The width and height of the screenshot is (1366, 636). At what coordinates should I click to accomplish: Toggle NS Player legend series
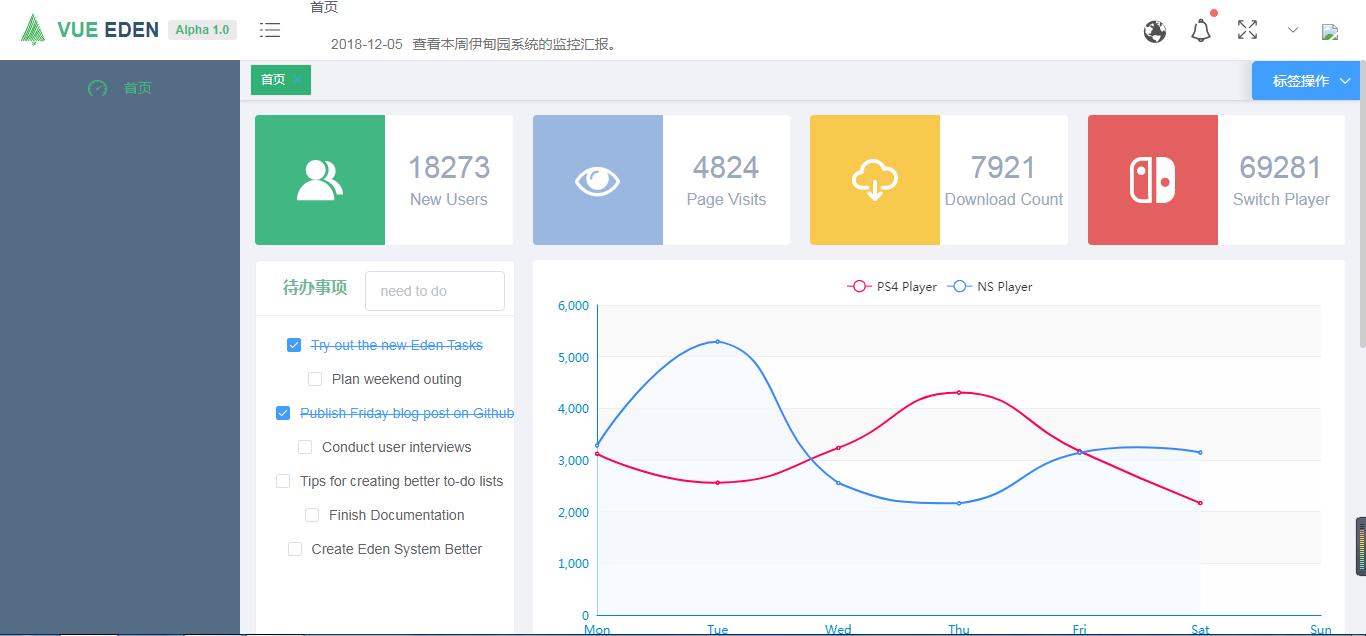tap(990, 287)
